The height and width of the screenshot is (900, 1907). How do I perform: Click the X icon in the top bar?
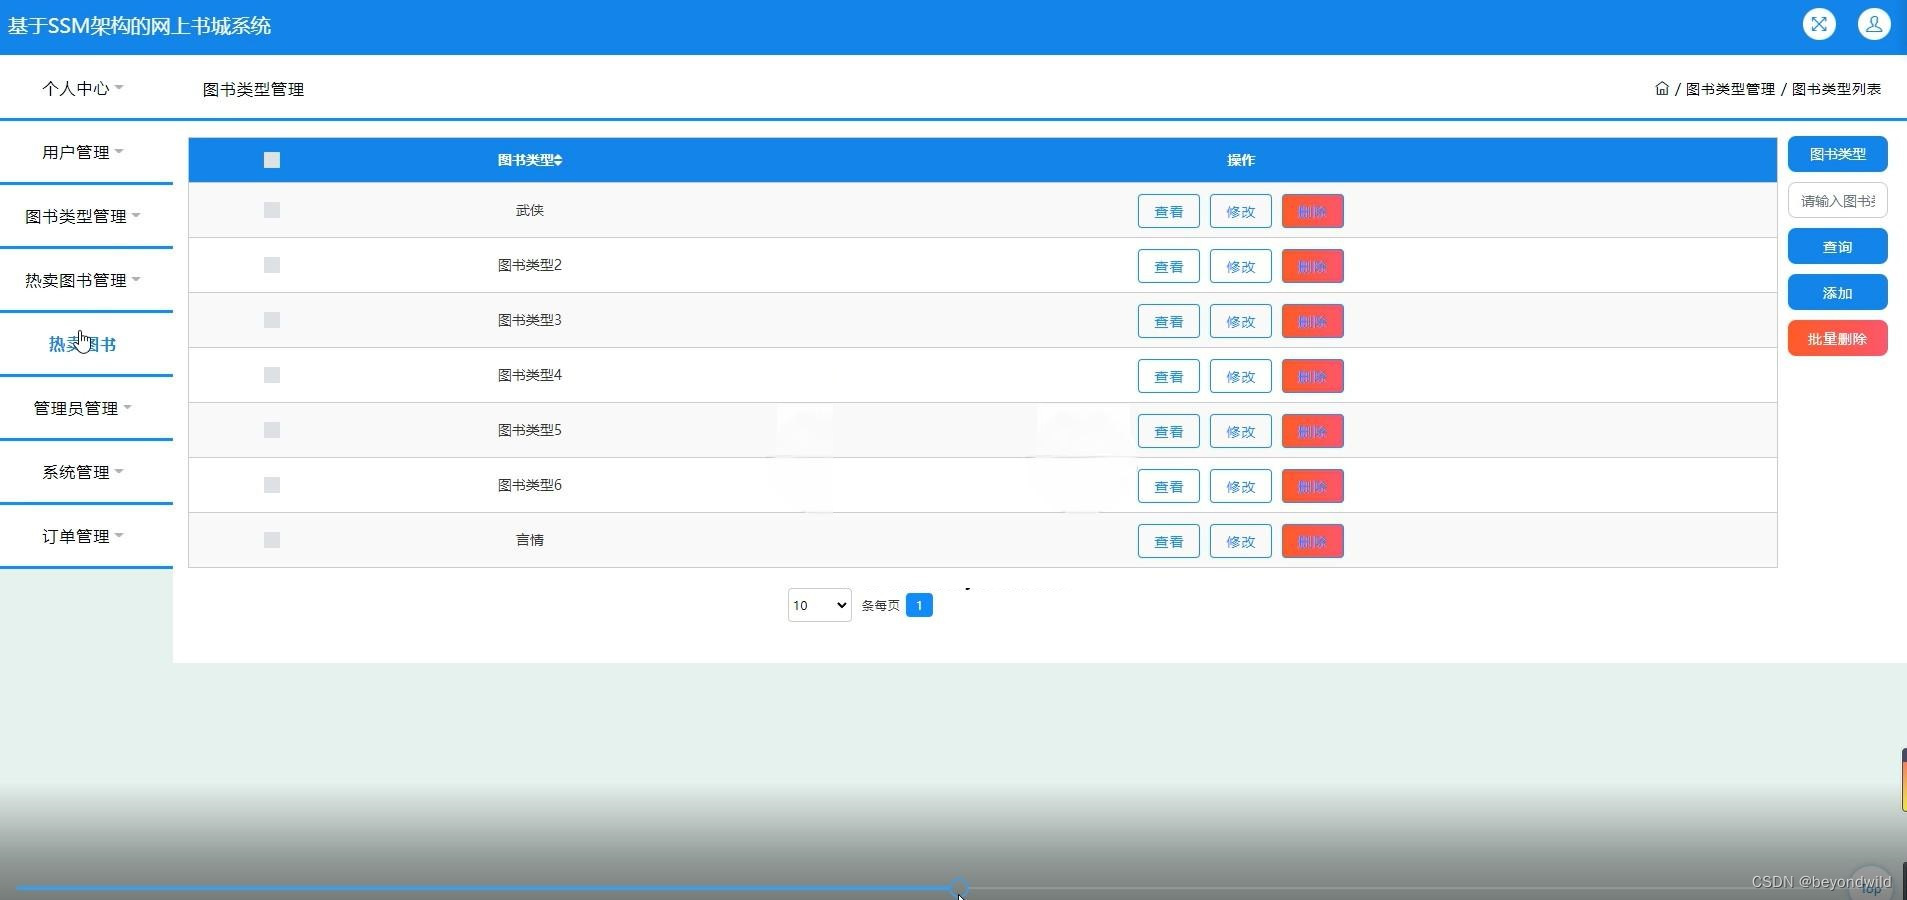1820,24
